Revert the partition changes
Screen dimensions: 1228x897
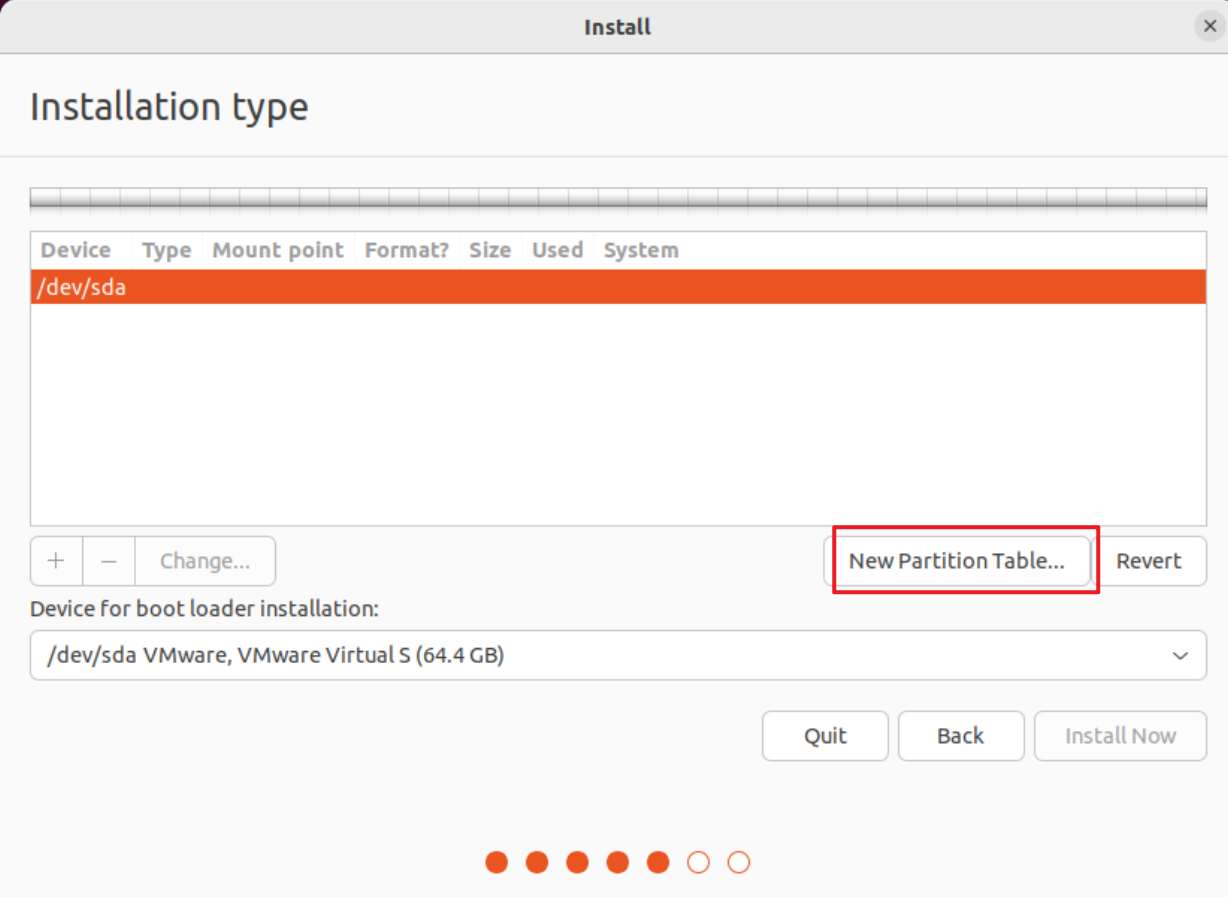(x=1148, y=561)
